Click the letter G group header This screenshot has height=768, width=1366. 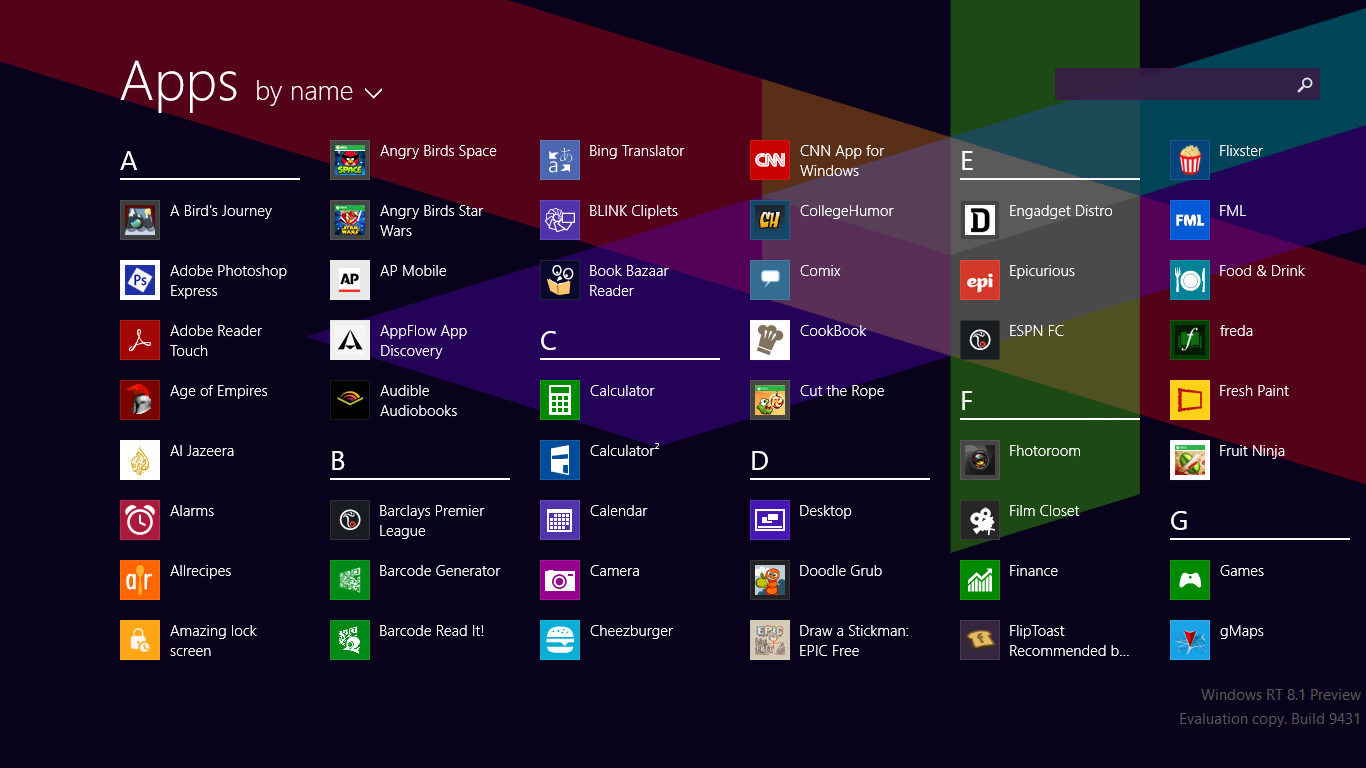tap(1260, 521)
